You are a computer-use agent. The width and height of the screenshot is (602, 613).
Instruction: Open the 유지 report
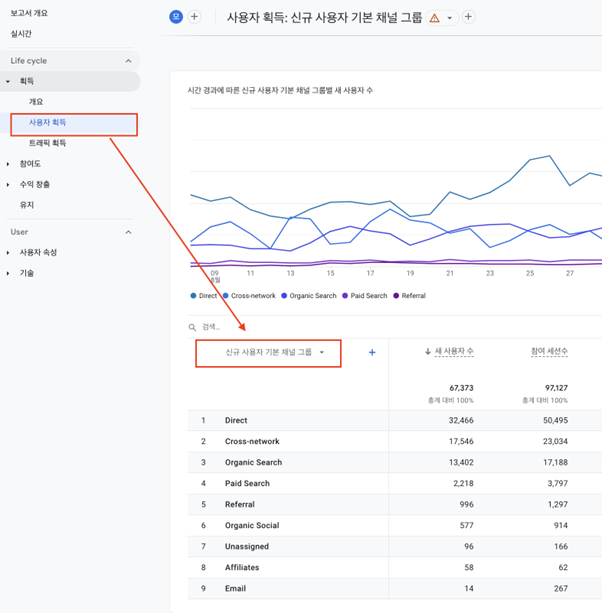tap(27, 205)
